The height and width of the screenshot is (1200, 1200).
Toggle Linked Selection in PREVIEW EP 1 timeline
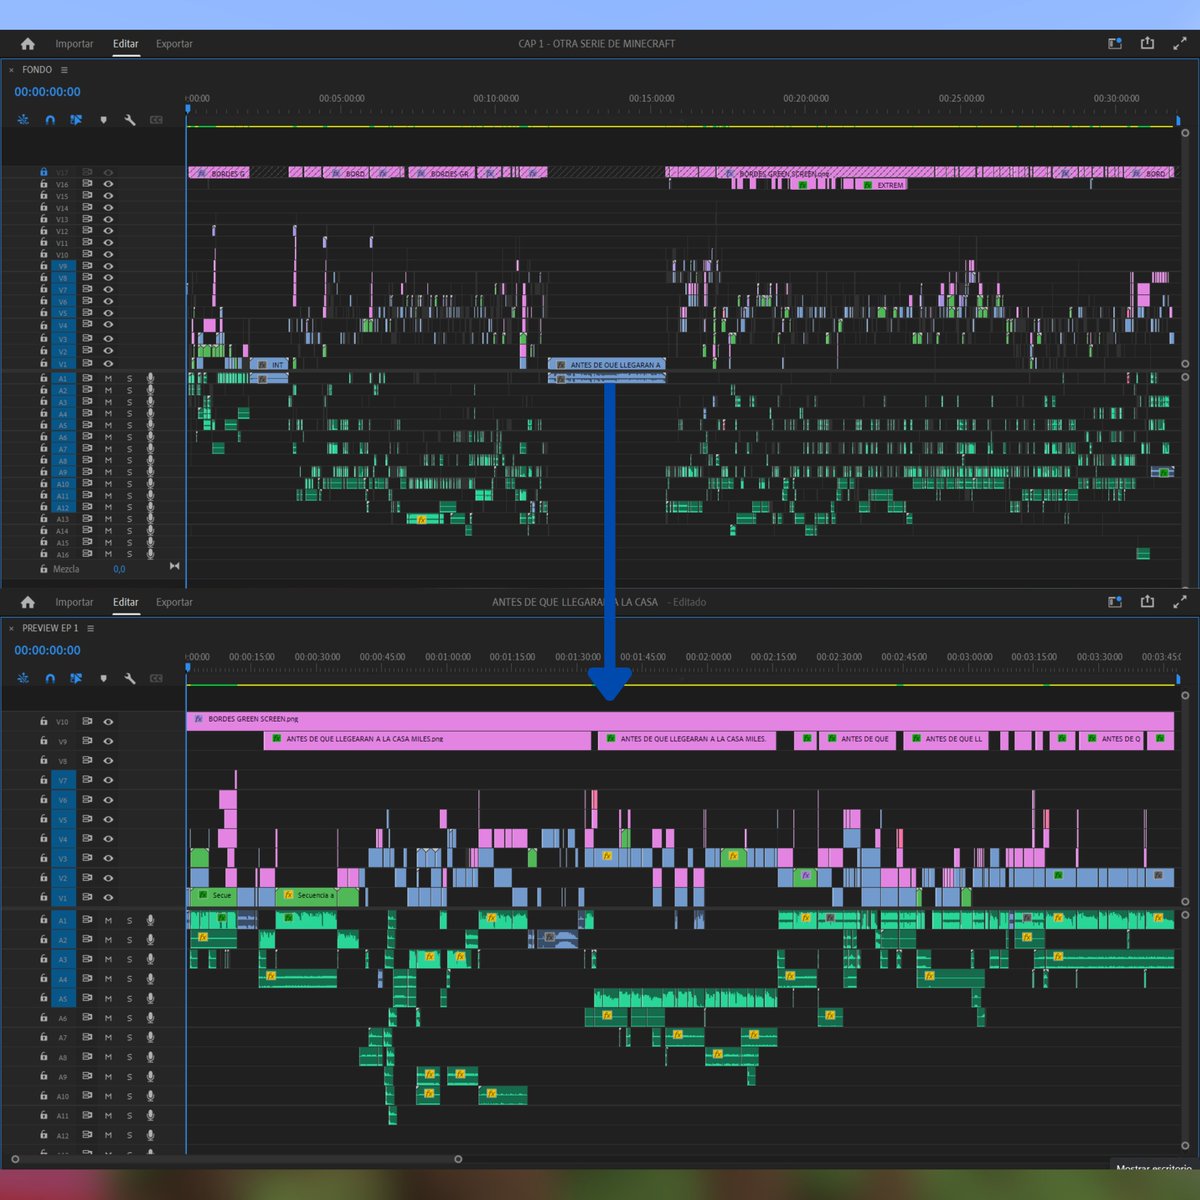[x=76, y=678]
